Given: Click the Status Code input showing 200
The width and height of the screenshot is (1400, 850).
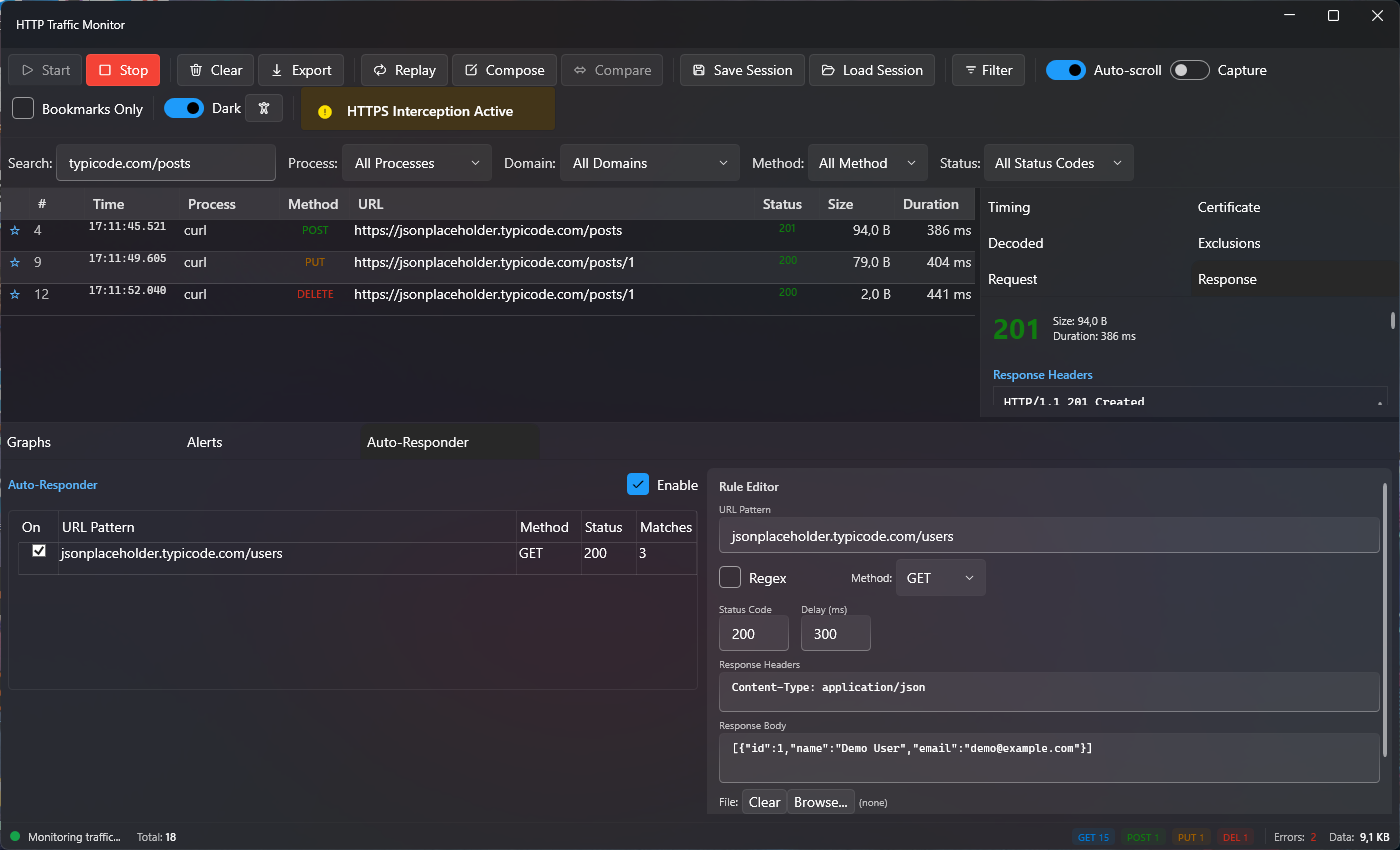Looking at the screenshot, I should click(x=754, y=634).
